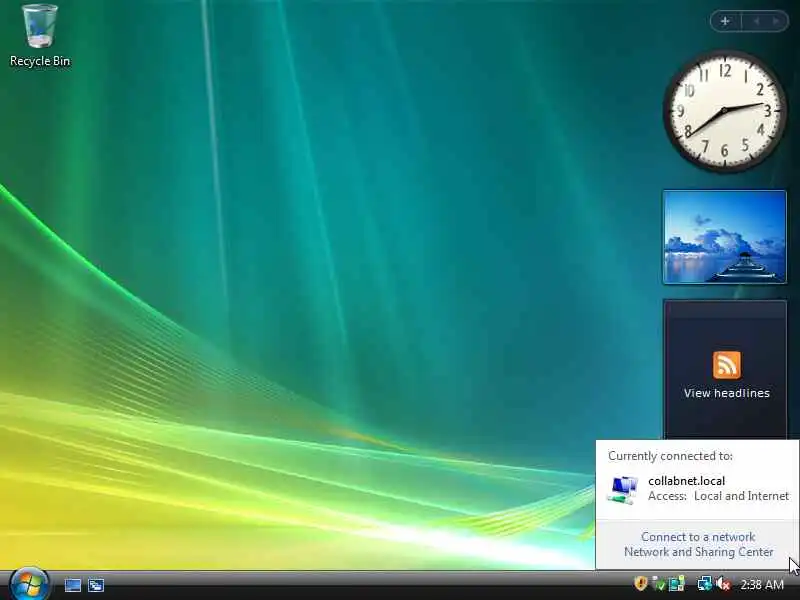Click the slide show picture gadget
Screen dimensions: 800x600
pos(724,237)
